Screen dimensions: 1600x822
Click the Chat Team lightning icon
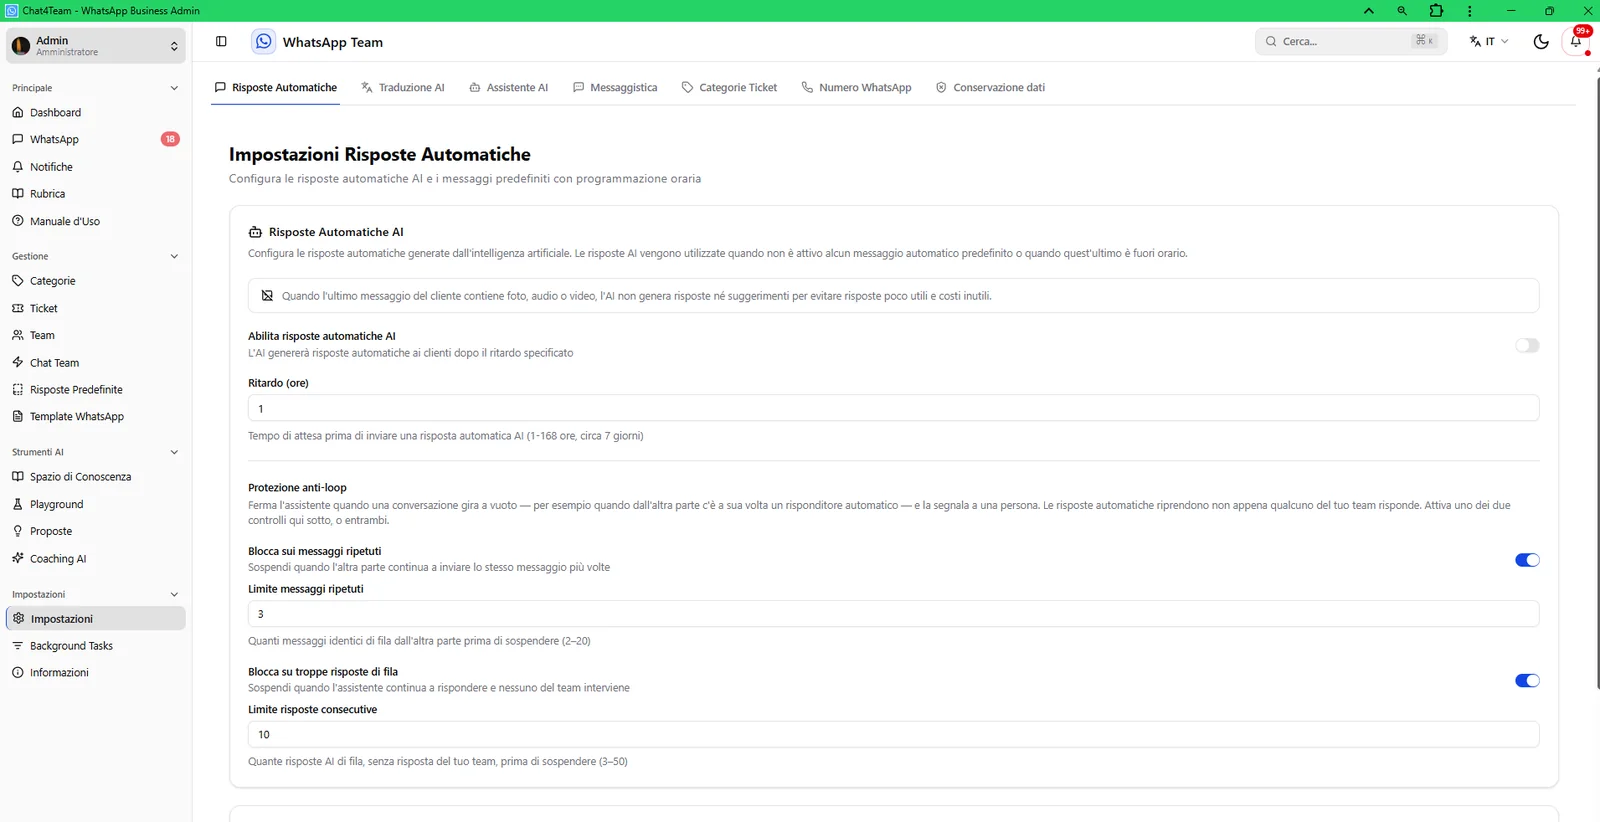tap(18, 362)
